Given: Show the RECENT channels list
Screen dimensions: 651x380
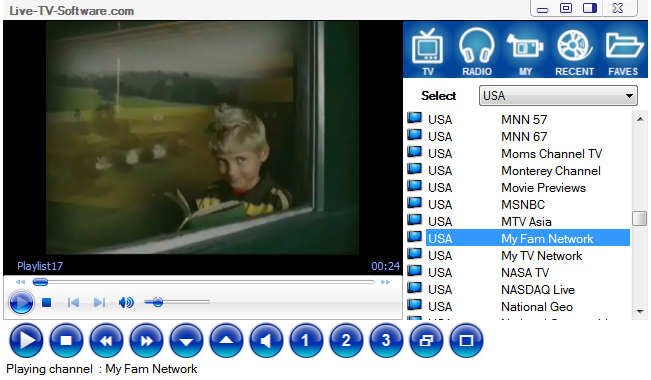Looking at the screenshot, I should [575, 52].
